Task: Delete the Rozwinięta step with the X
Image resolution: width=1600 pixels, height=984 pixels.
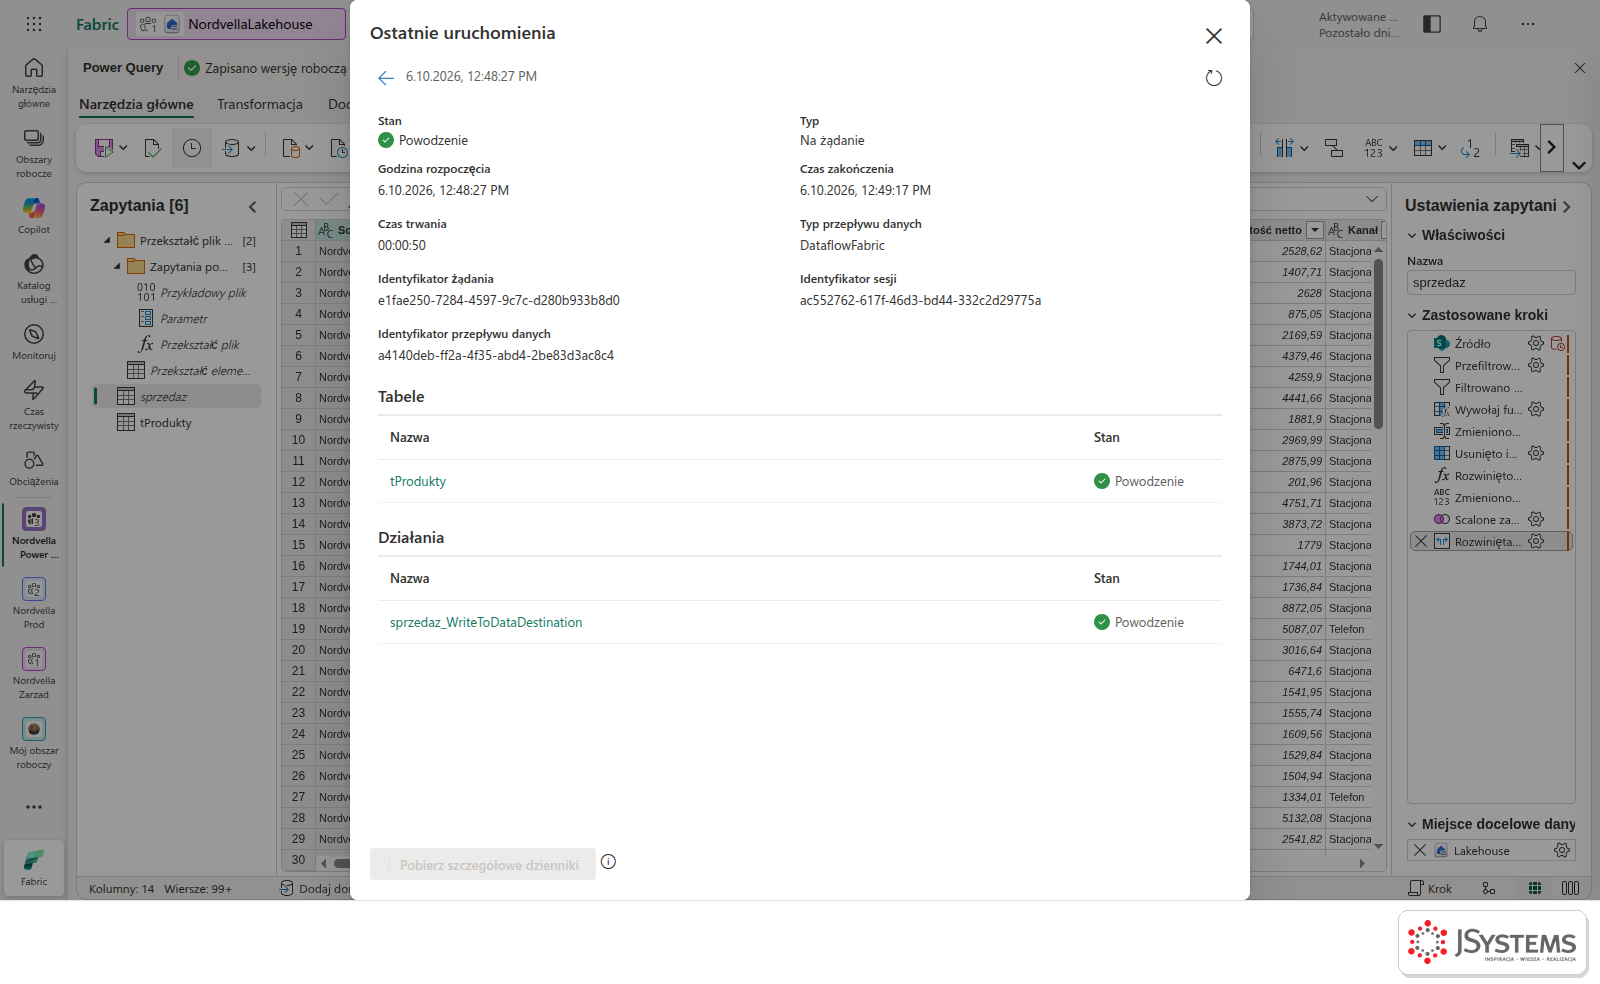Action: pyautogui.click(x=1420, y=542)
